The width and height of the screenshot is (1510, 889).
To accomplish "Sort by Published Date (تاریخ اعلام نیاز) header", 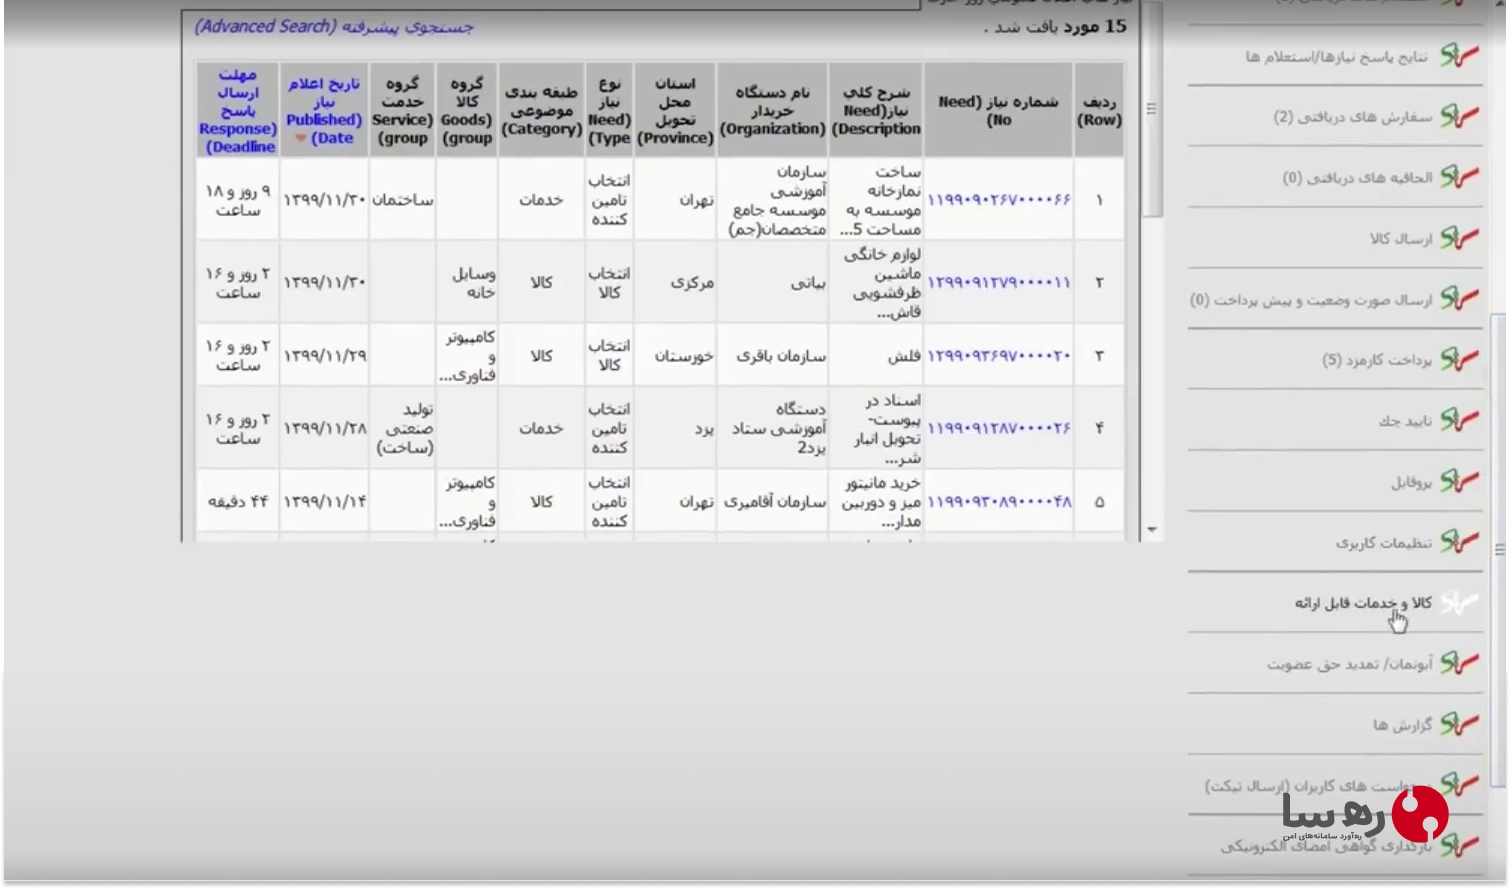I will [x=324, y=111].
